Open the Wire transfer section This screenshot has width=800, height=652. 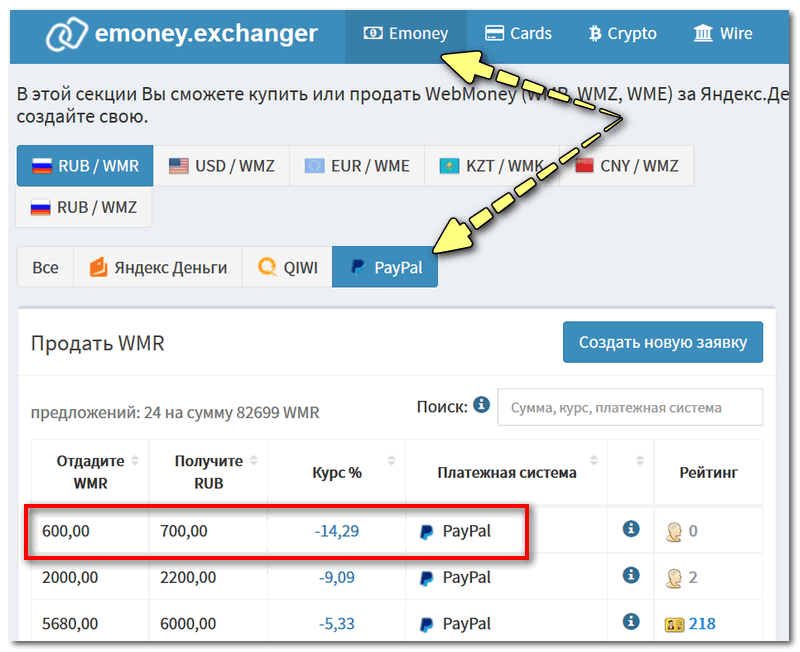722,34
